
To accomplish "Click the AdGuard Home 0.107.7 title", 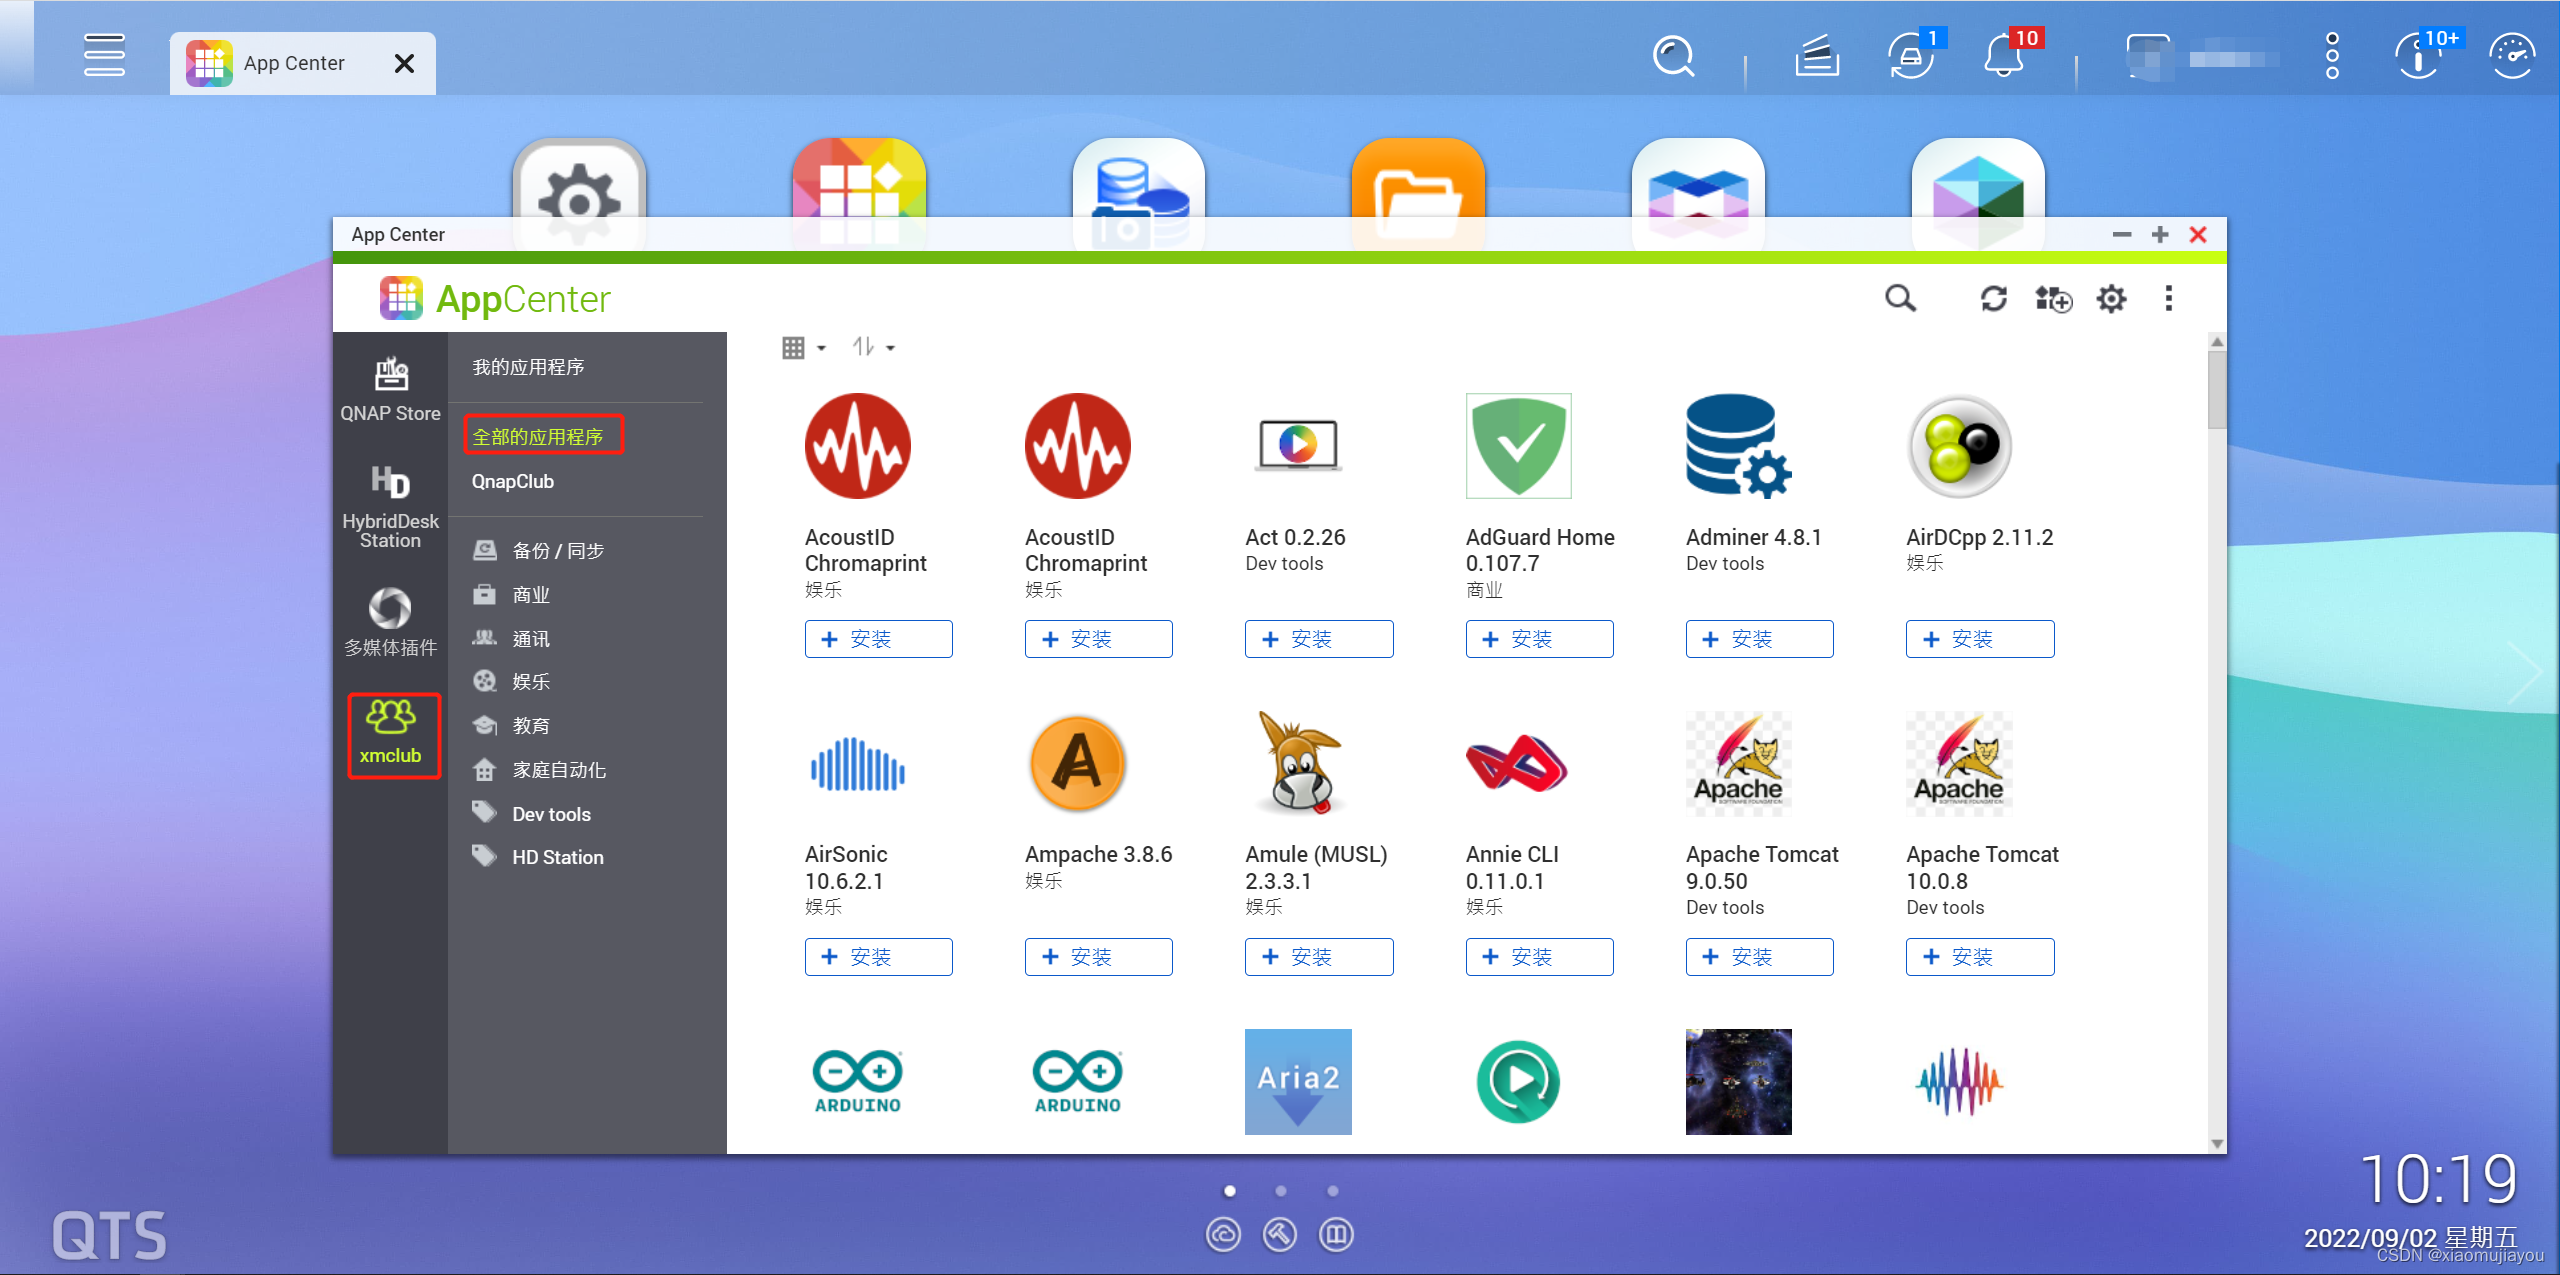I will tap(1540, 550).
